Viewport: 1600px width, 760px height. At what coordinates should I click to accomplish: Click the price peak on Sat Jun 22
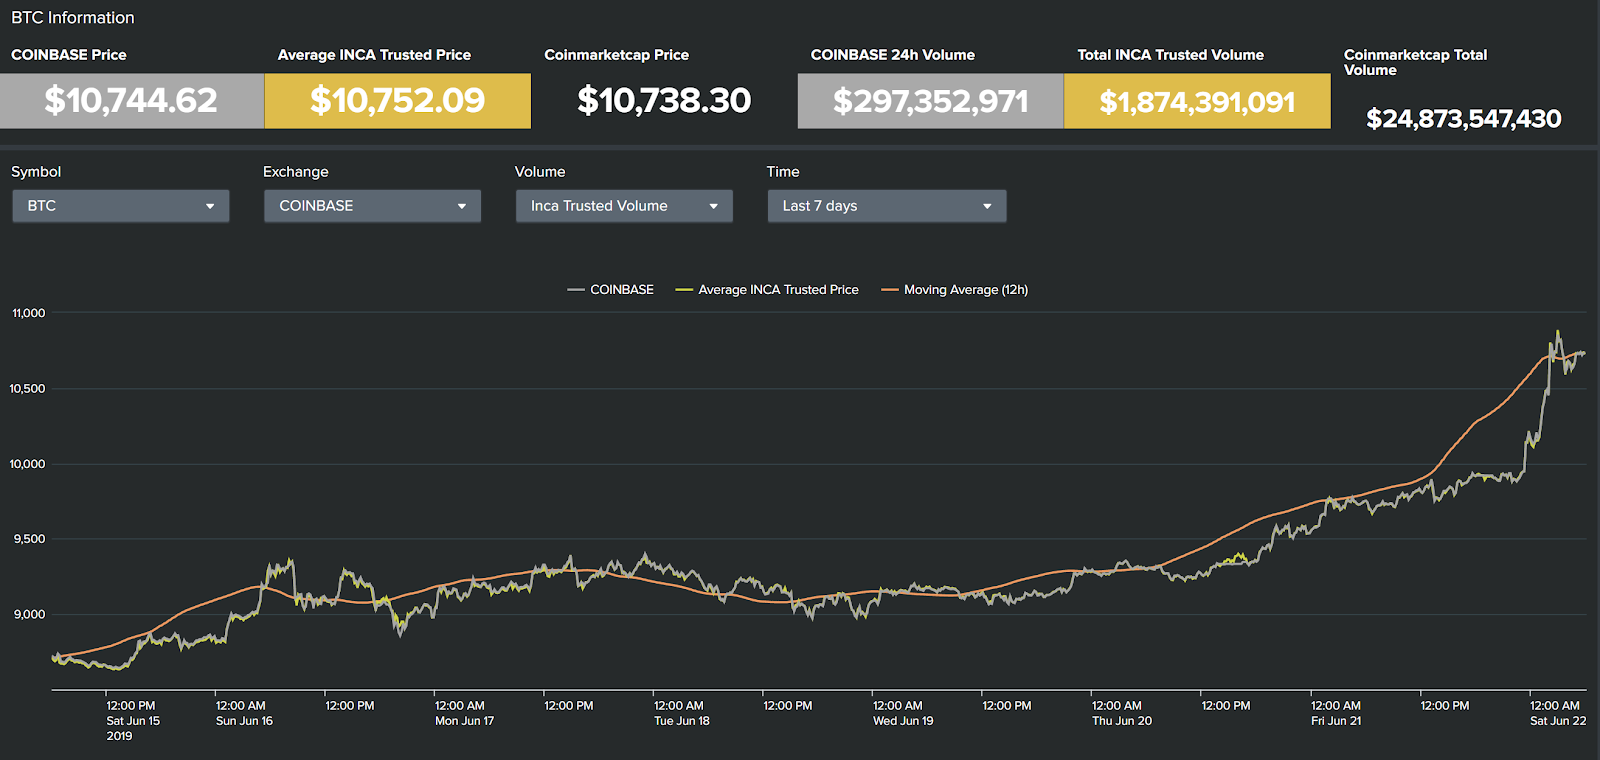click(1557, 332)
